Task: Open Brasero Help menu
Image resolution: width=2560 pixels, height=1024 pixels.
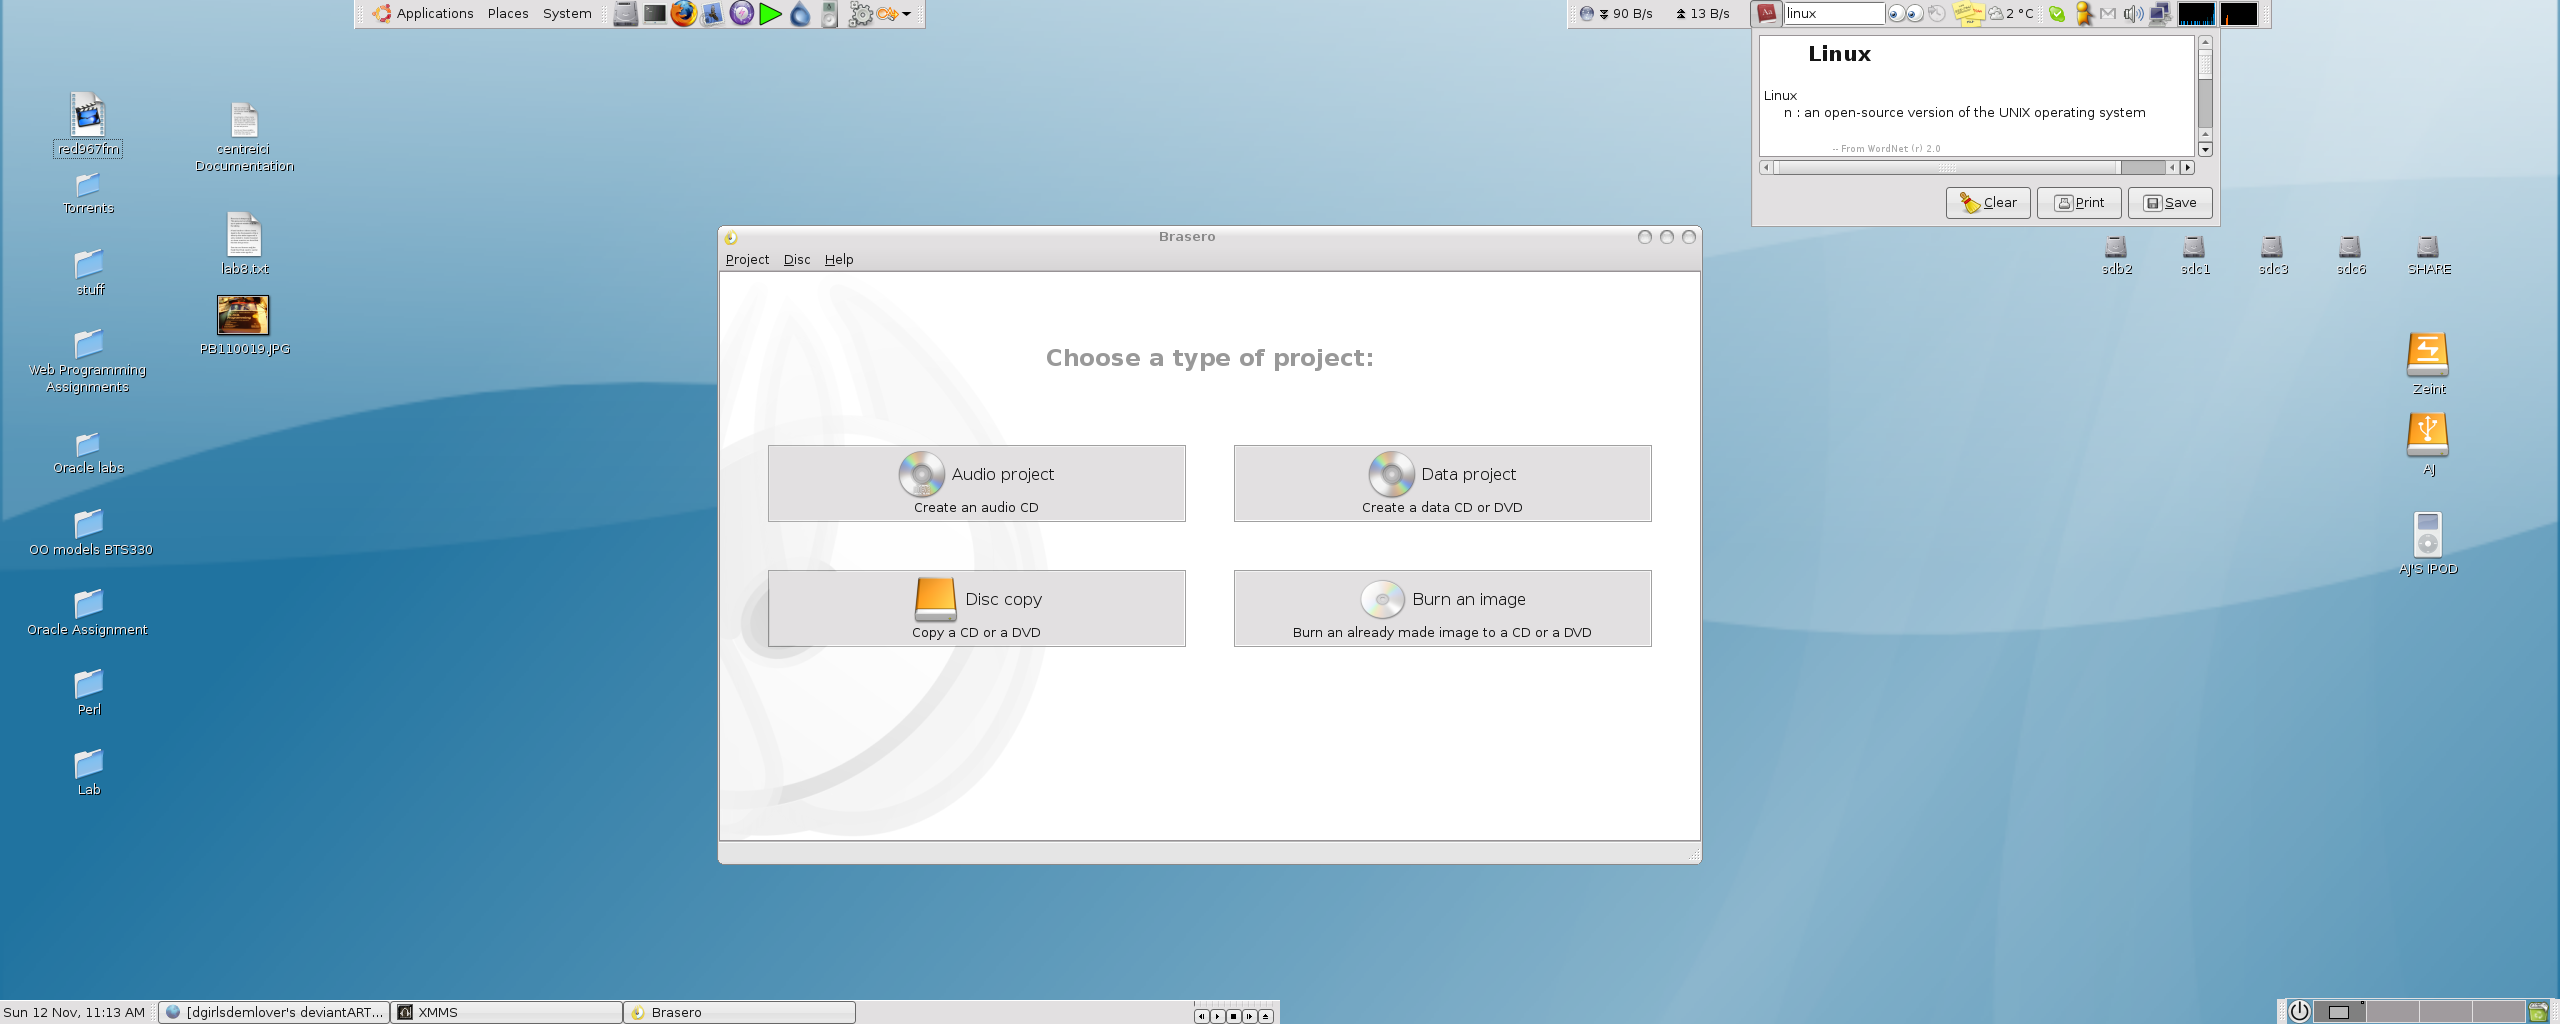Action: [839, 259]
